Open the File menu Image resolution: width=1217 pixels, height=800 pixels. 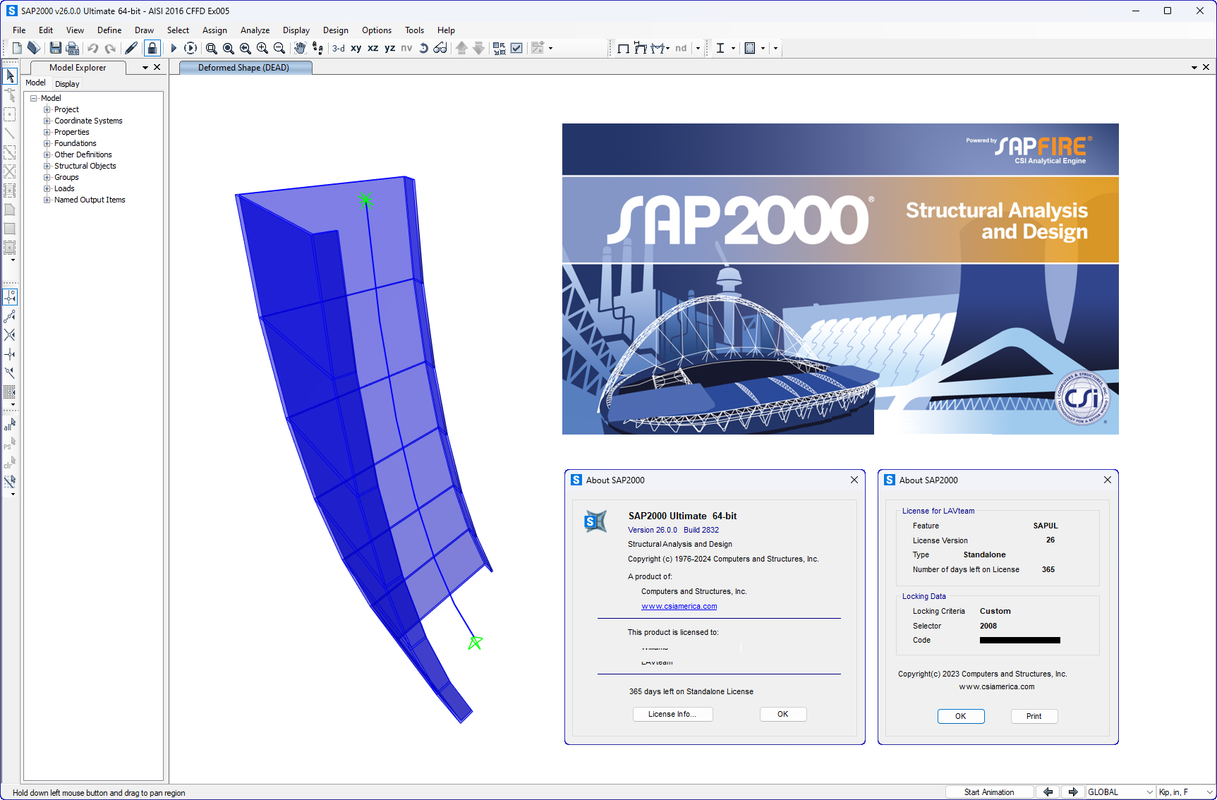click(19, 30)
